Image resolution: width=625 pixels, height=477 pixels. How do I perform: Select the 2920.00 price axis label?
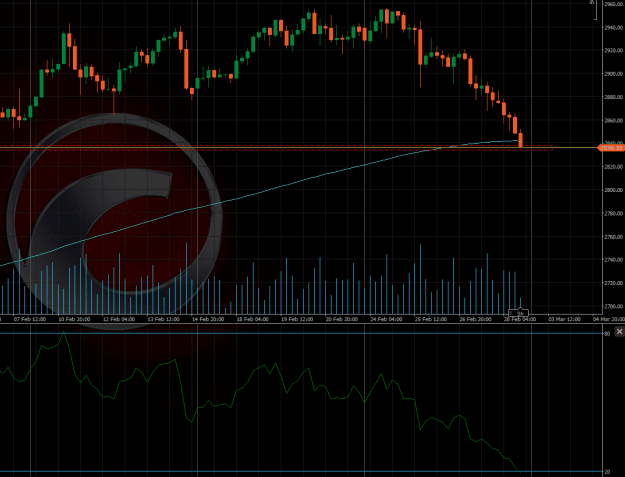[613, 51]
